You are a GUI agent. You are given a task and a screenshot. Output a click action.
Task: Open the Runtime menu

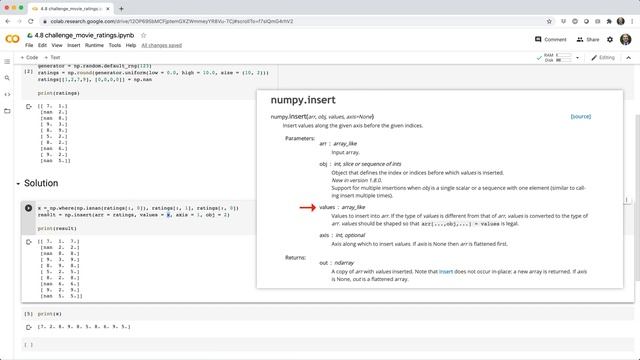94,45
